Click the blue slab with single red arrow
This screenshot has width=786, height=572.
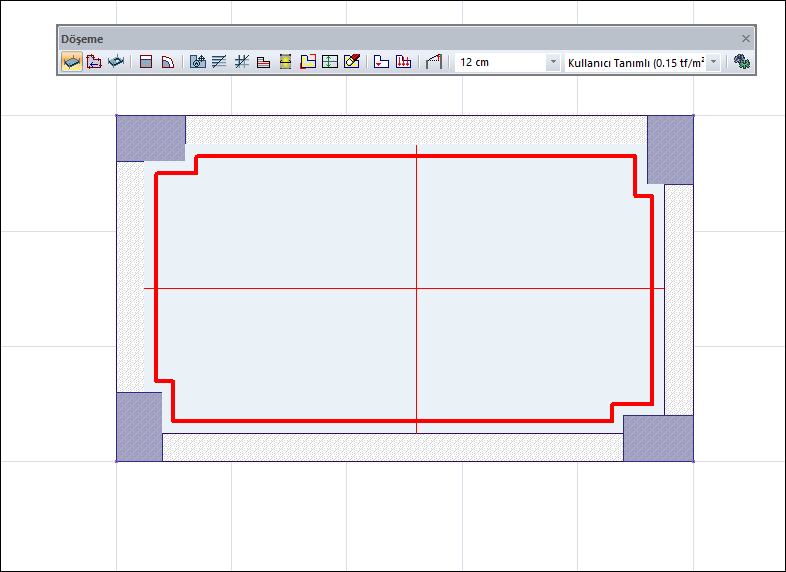381,62
